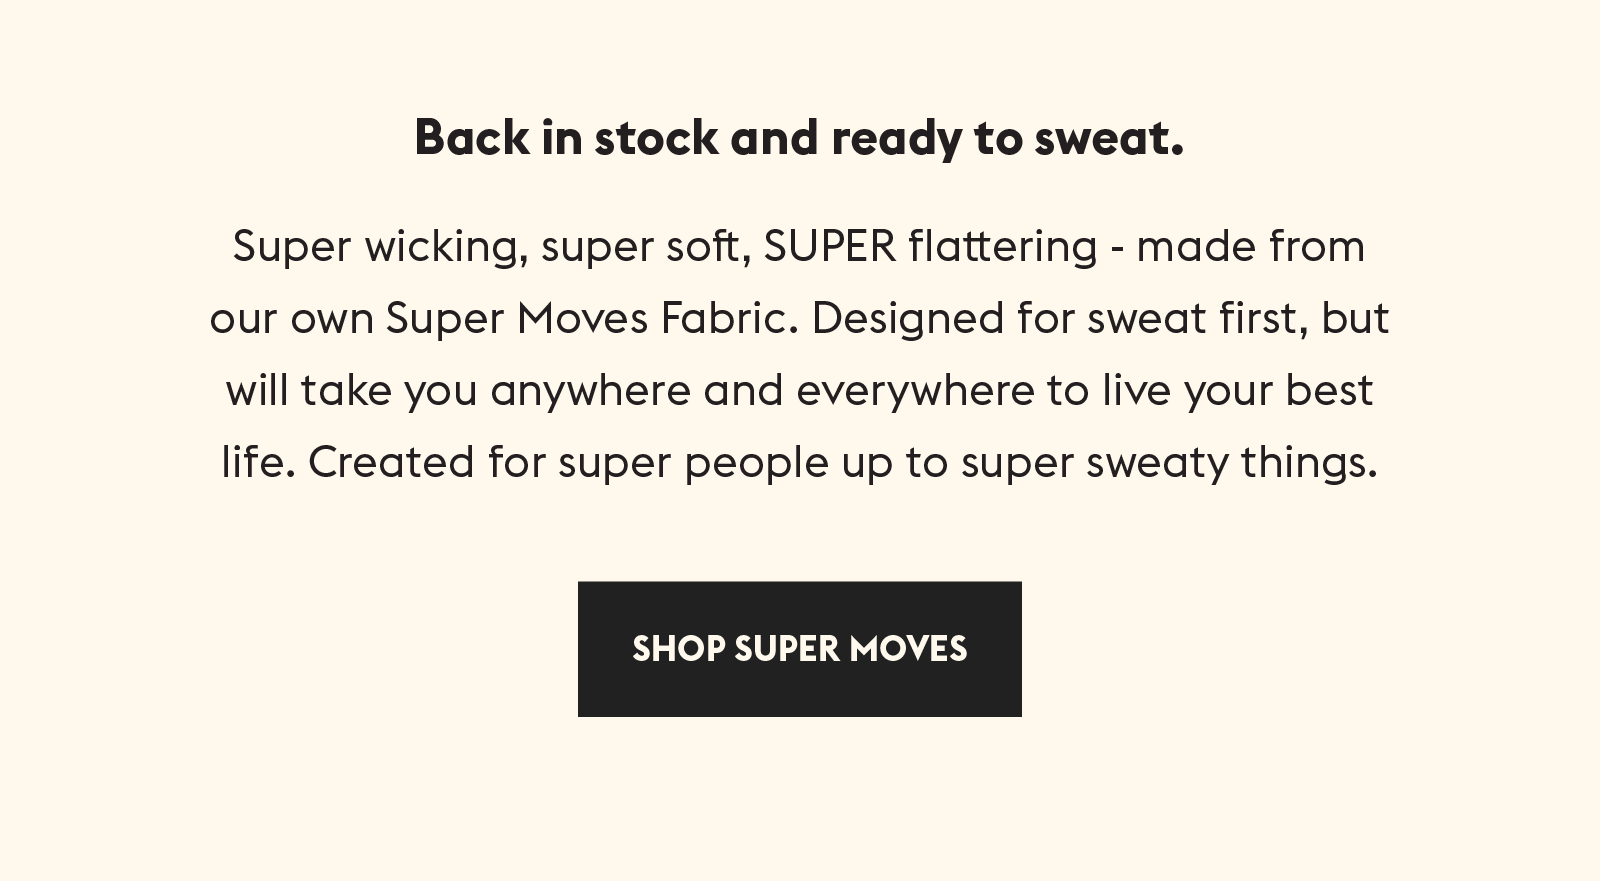Click the word 'stock' in the heading
This screenshot has height=881, width=1600.
(656, 137)
